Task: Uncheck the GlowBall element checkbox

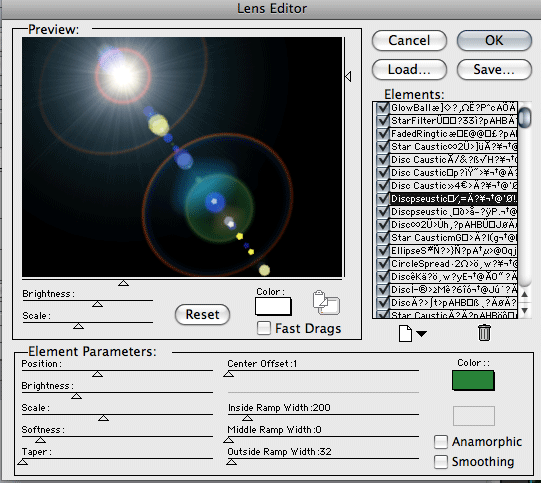Action: [383, 108]
